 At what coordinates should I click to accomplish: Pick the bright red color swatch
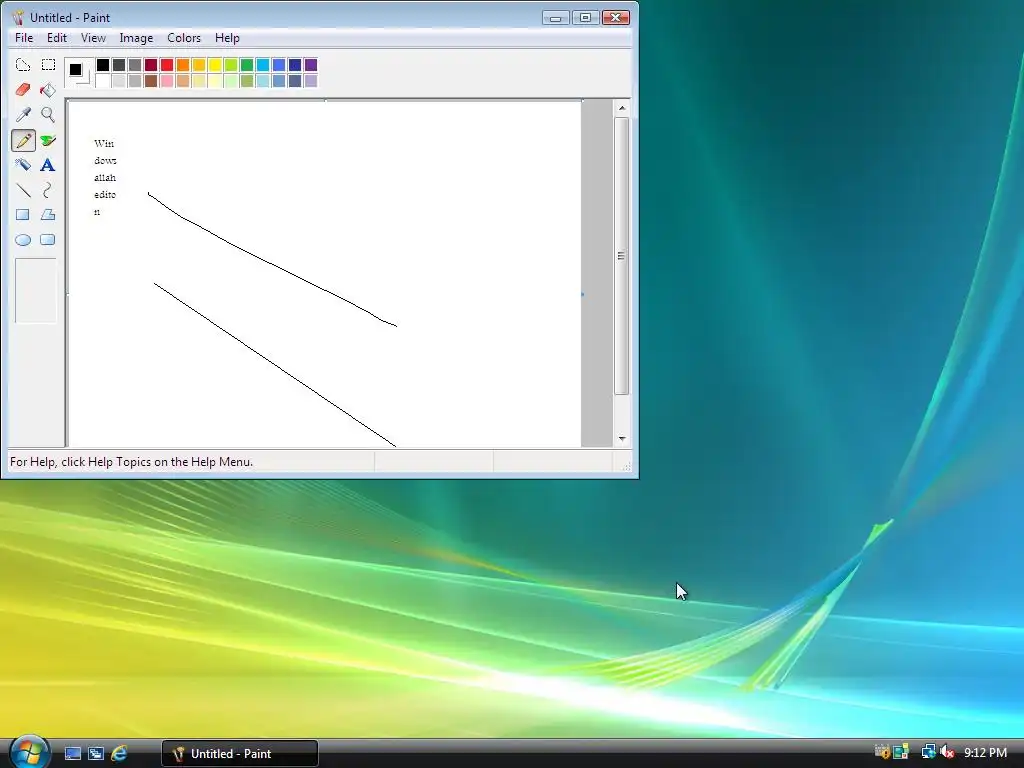click(167, 65)
